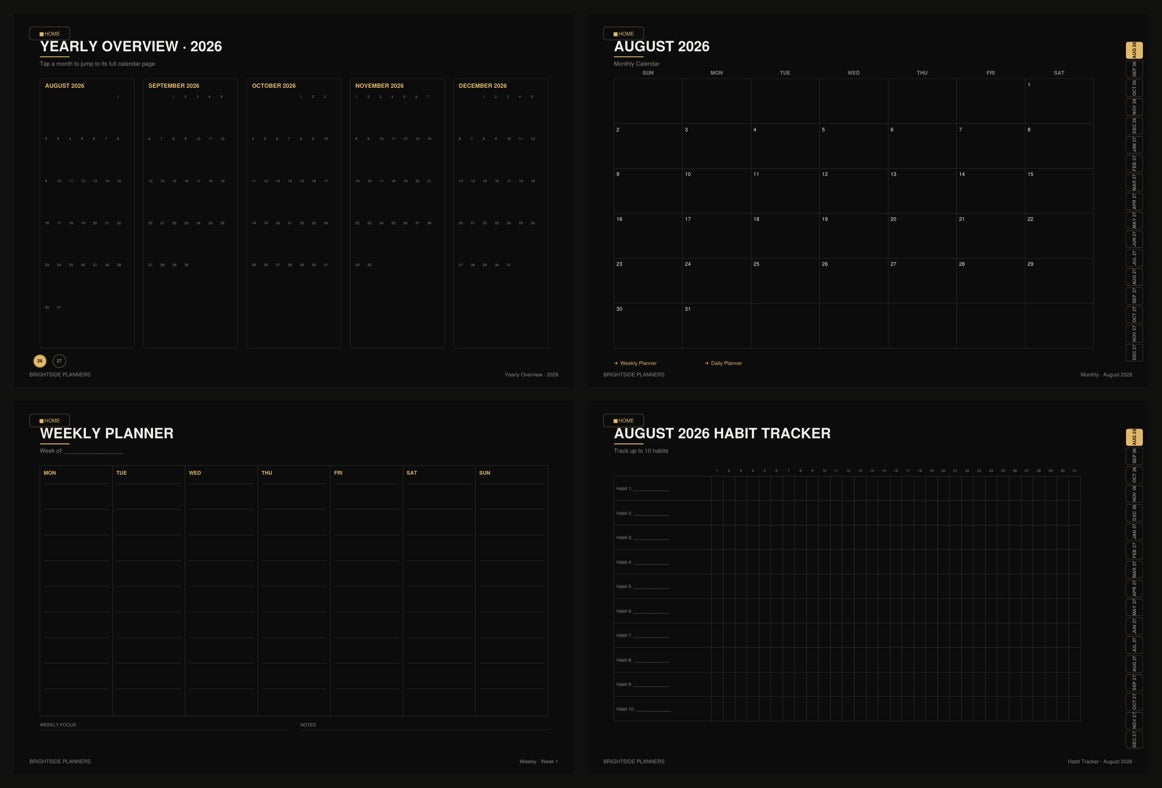Open DECEMBER 2026 mini calendar in Yearly Overview
Image resolution: width=1162 pixels, height=788 pixels.
click(501, 213)
